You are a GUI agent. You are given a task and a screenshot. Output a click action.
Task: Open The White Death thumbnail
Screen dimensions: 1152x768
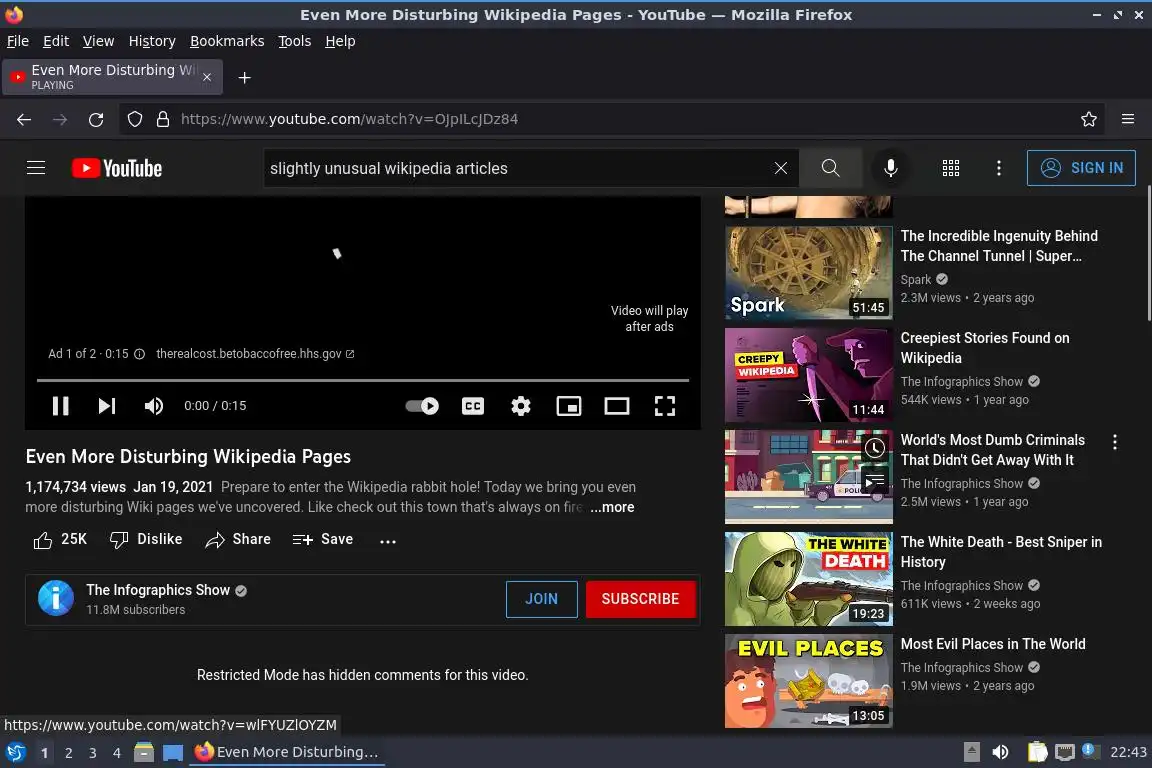click(x=808, y=578)
